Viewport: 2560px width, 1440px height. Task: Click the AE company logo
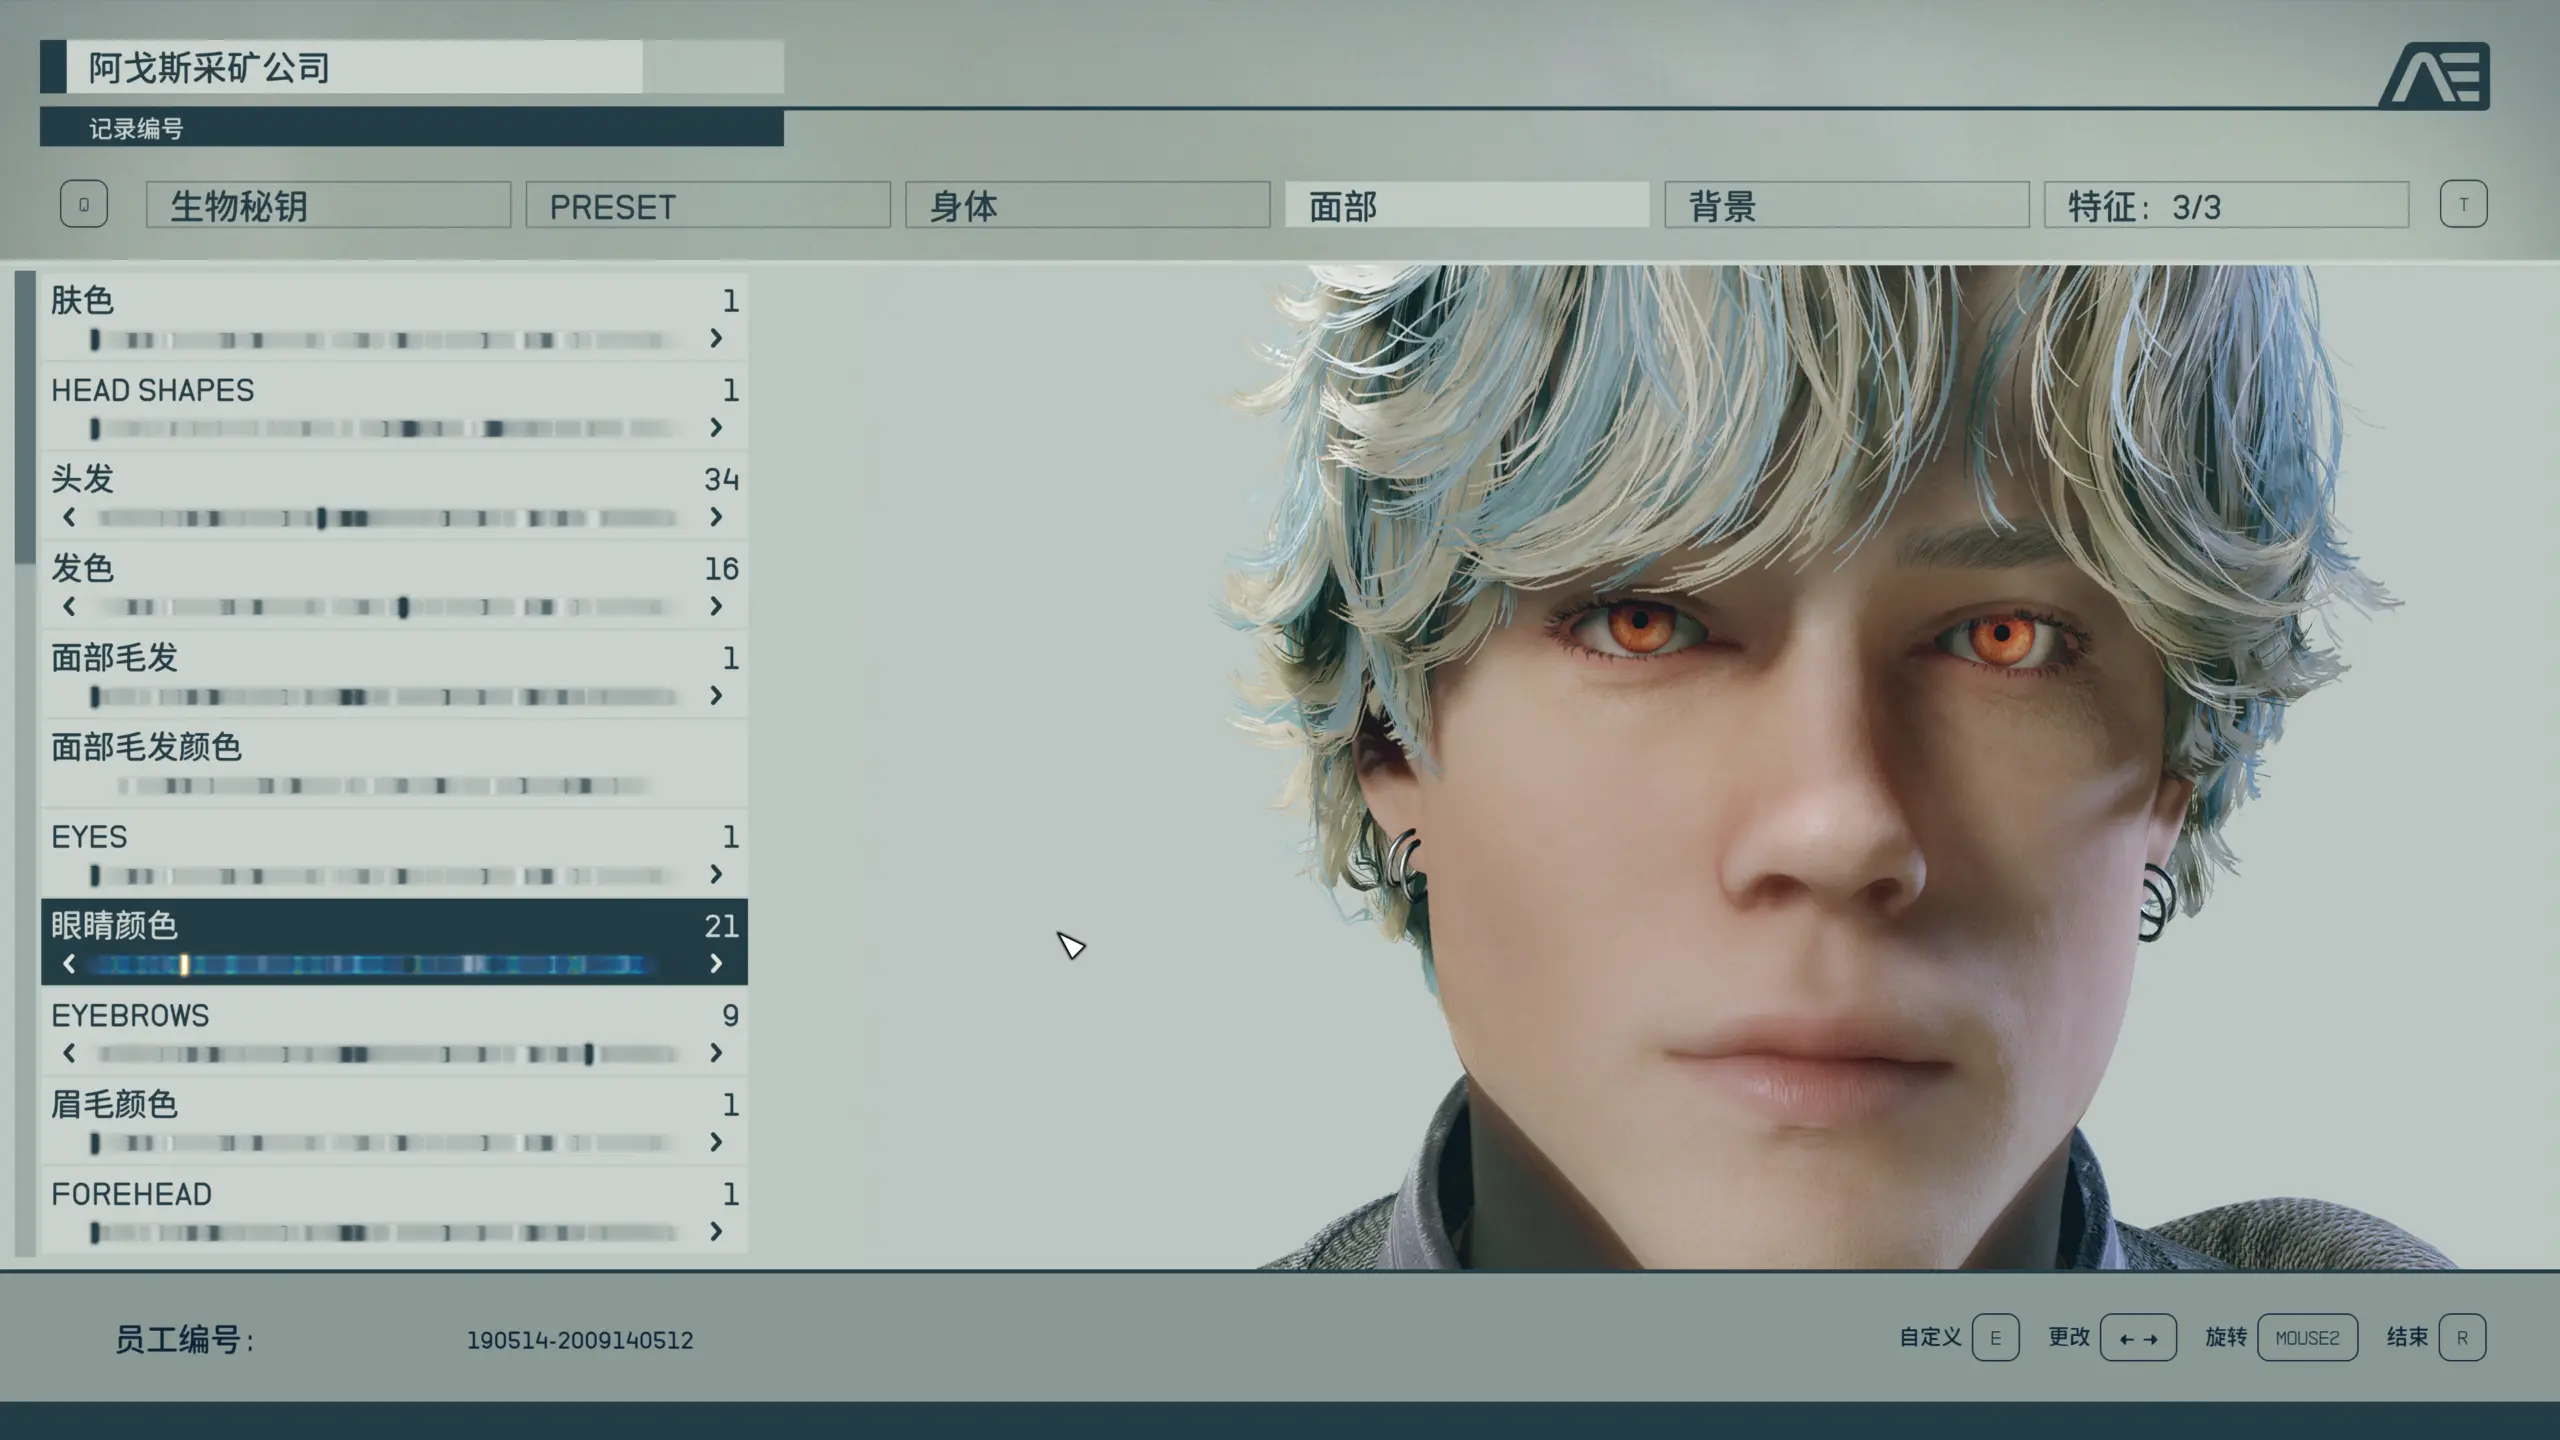point(2435,76)
